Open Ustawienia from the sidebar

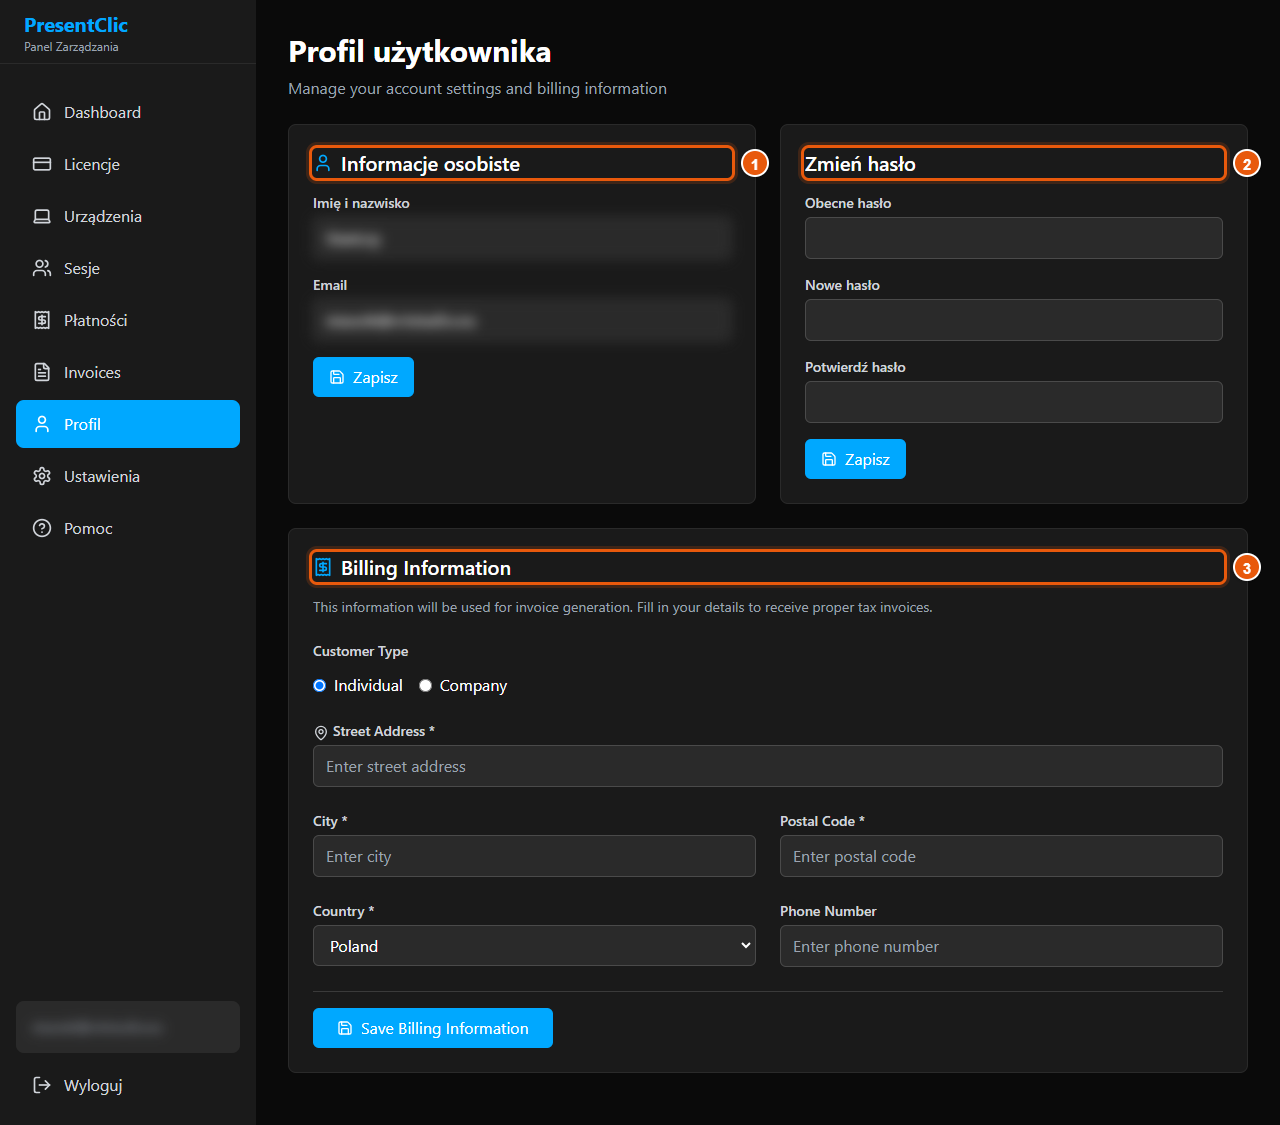(x=128, y=476)
